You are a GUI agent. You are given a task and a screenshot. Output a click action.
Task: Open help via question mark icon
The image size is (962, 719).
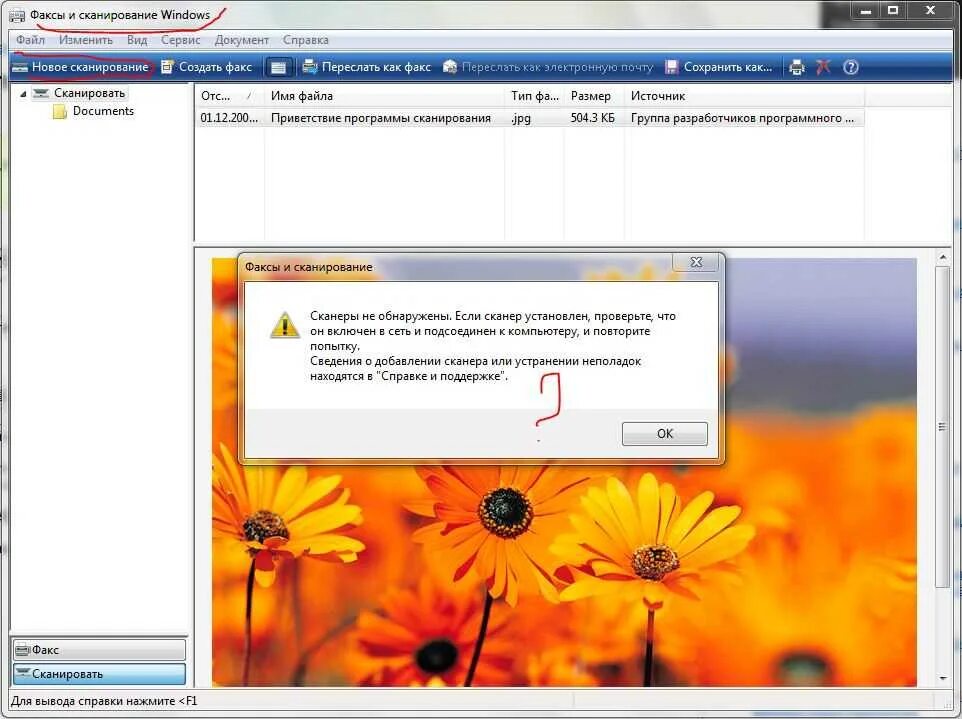coord(850,67)
